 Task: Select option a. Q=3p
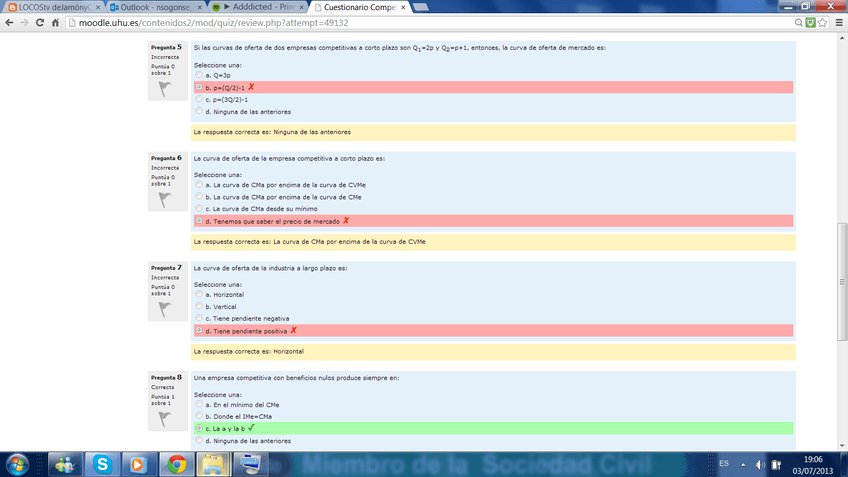(x=199, y=75)
